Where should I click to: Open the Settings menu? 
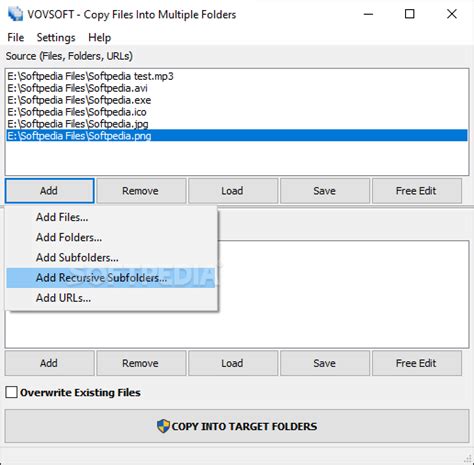click(56, 37)
